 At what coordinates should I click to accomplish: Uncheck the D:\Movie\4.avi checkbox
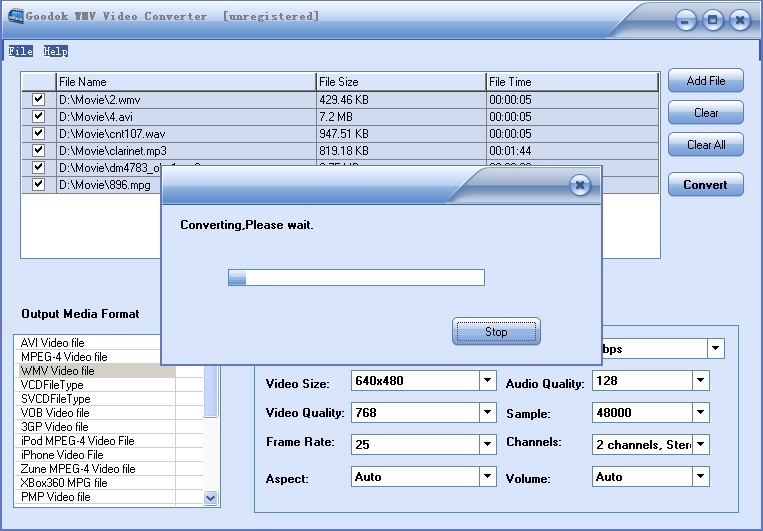point(38,116)
